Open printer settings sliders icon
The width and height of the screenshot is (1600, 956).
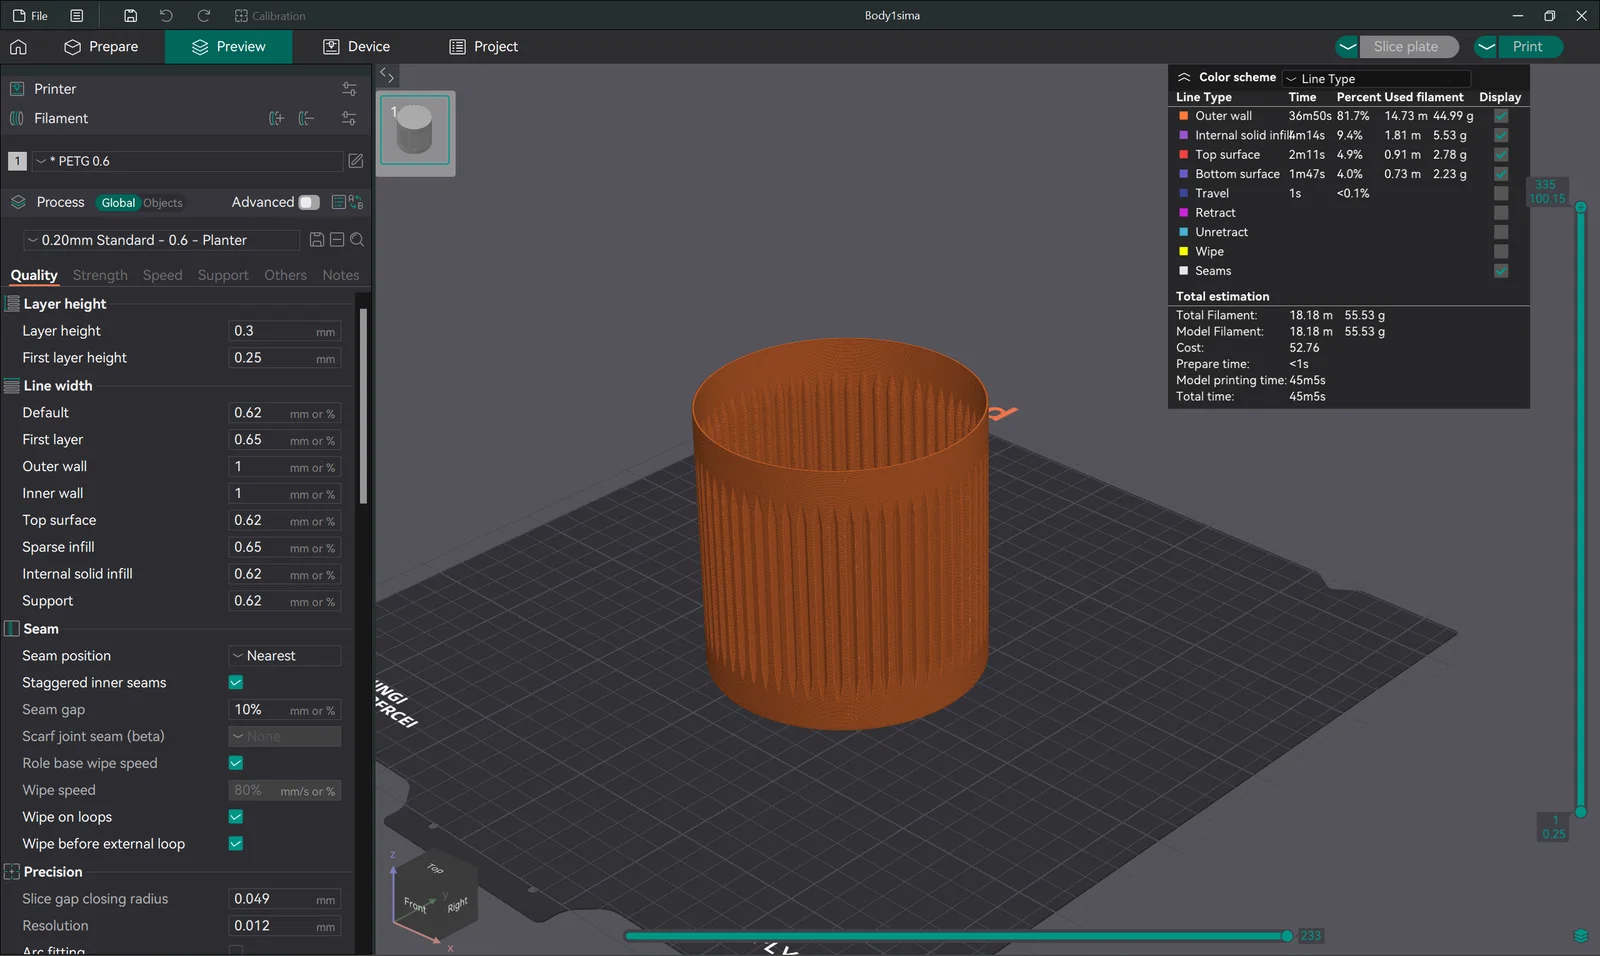click(x=349, y=89)
